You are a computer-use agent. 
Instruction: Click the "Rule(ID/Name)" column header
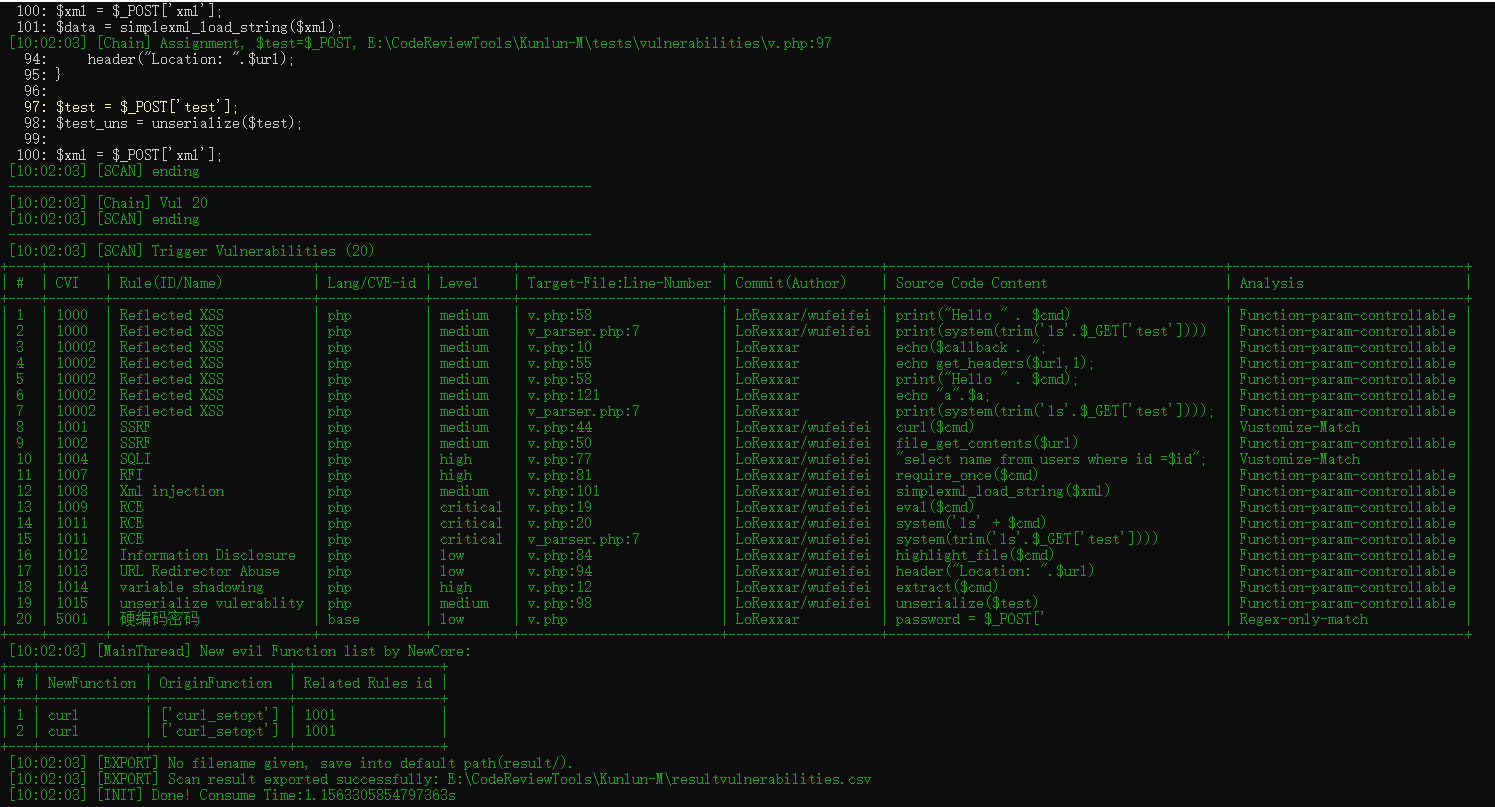tap(171, 283)
